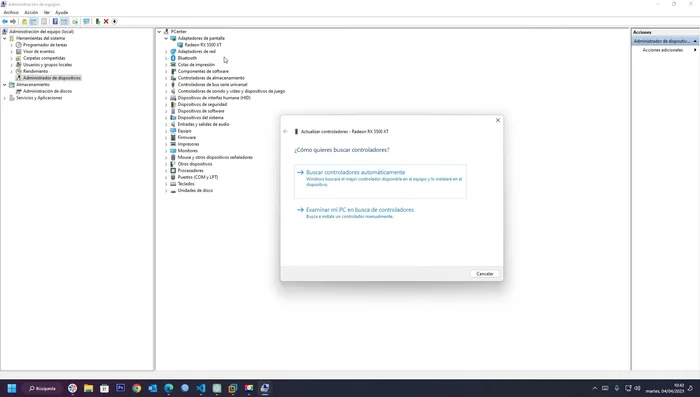The height and width of the screenshot is (397, 700).
Task: Click the volume icon in system tray
Action: [x=637, y=388]
